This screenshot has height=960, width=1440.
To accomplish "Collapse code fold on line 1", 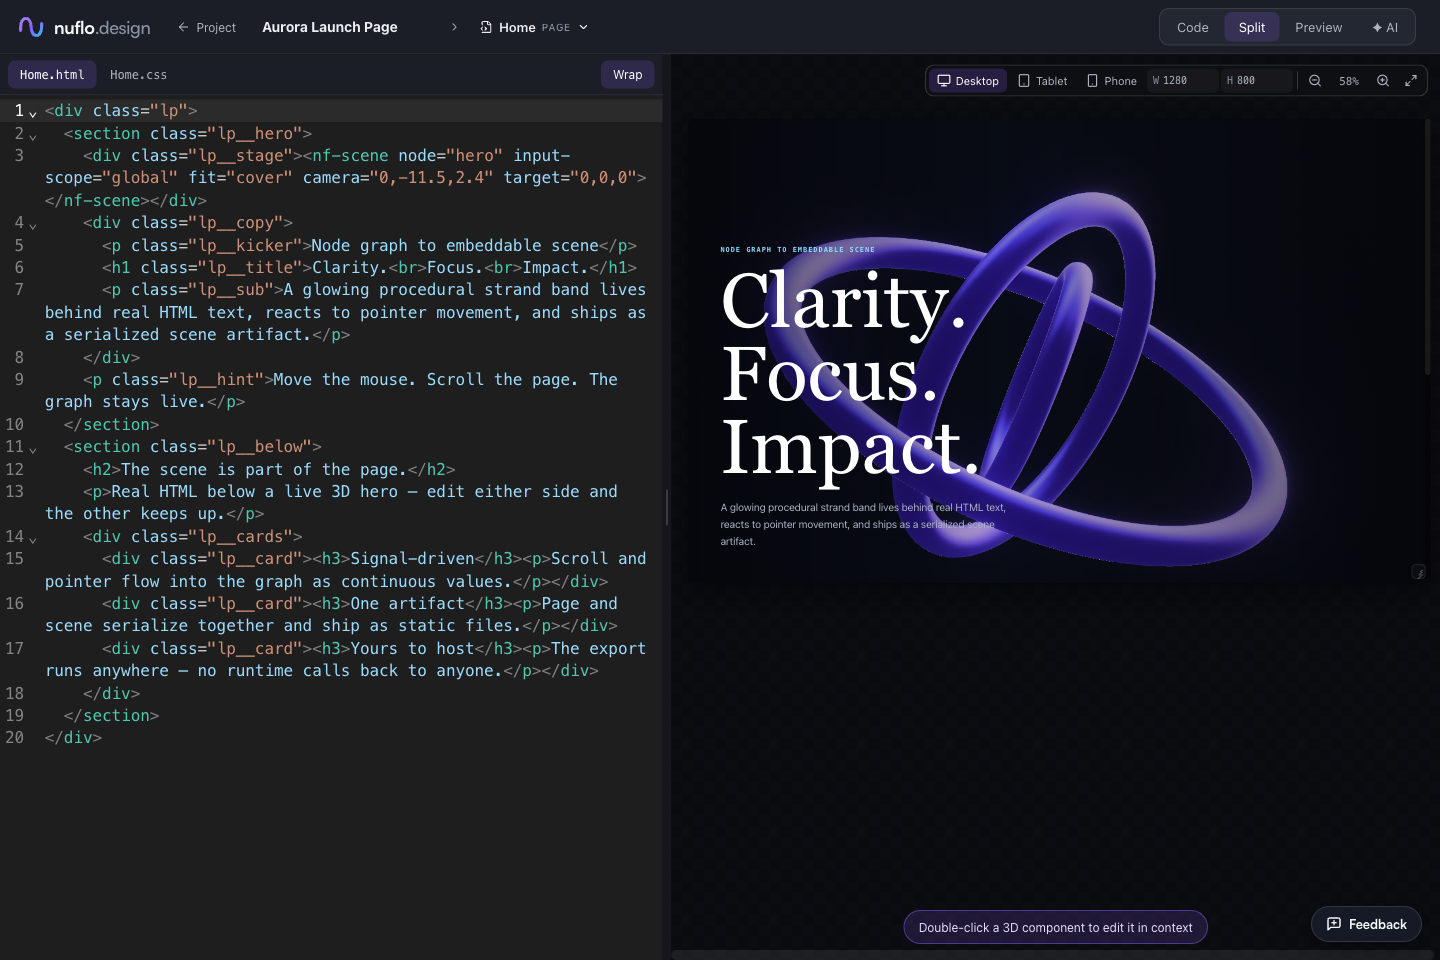I will click(33, 113).
